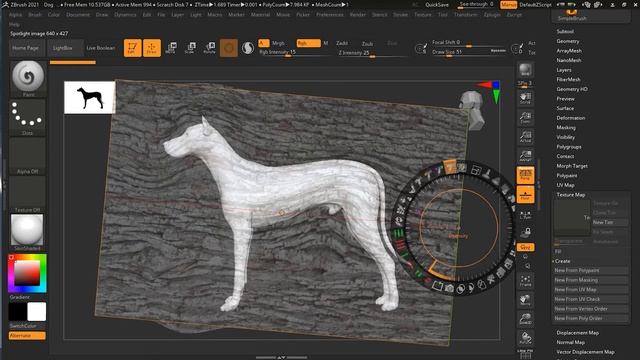
Task: Open the Alpha Off selector
Action: (28, 156)
